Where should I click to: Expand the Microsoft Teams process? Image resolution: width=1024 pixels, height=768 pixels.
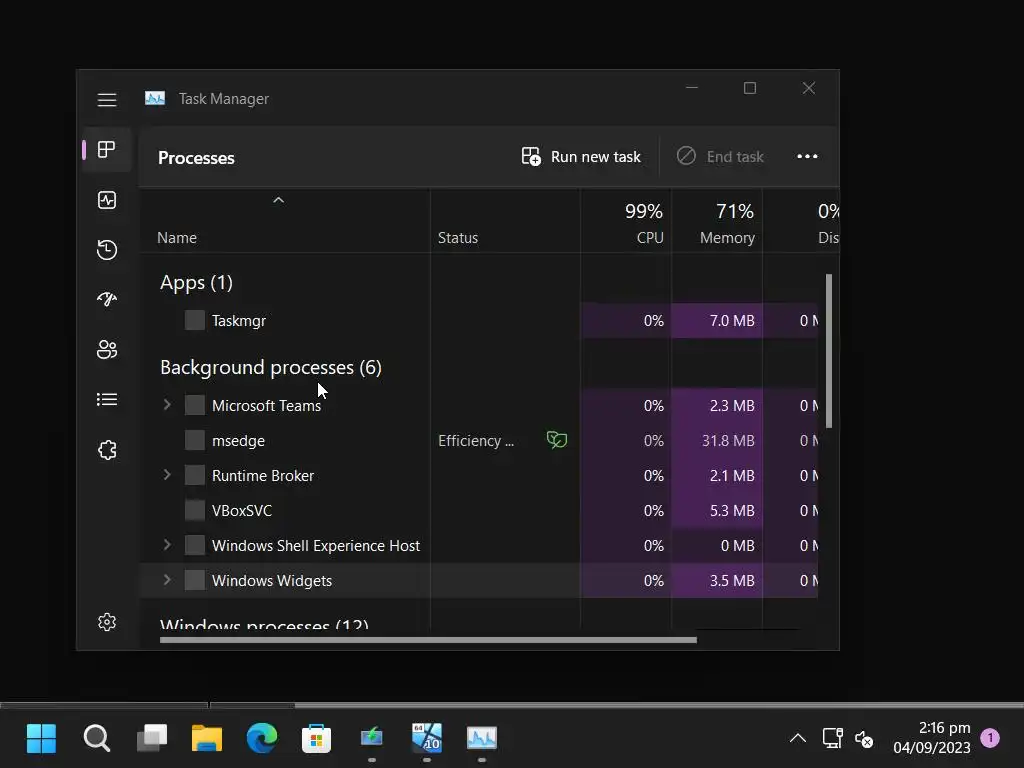point(167,405)
